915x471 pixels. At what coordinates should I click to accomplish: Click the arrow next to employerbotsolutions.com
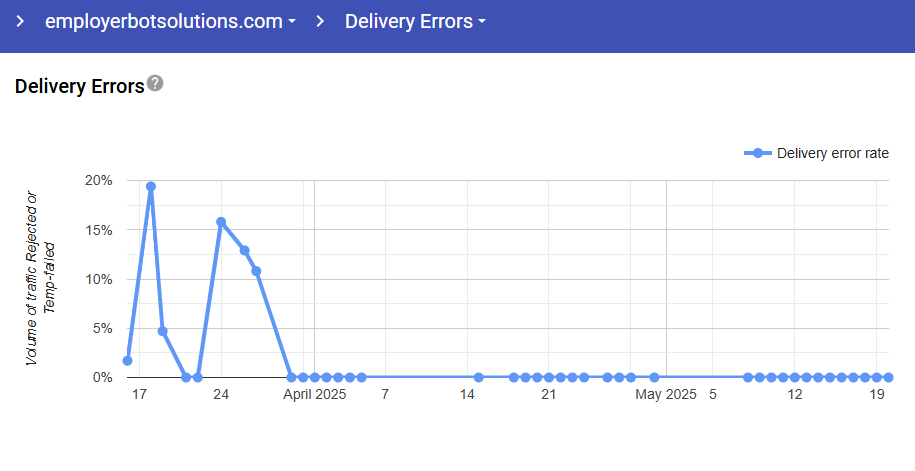pyautogui.click(x=291, y=22)
